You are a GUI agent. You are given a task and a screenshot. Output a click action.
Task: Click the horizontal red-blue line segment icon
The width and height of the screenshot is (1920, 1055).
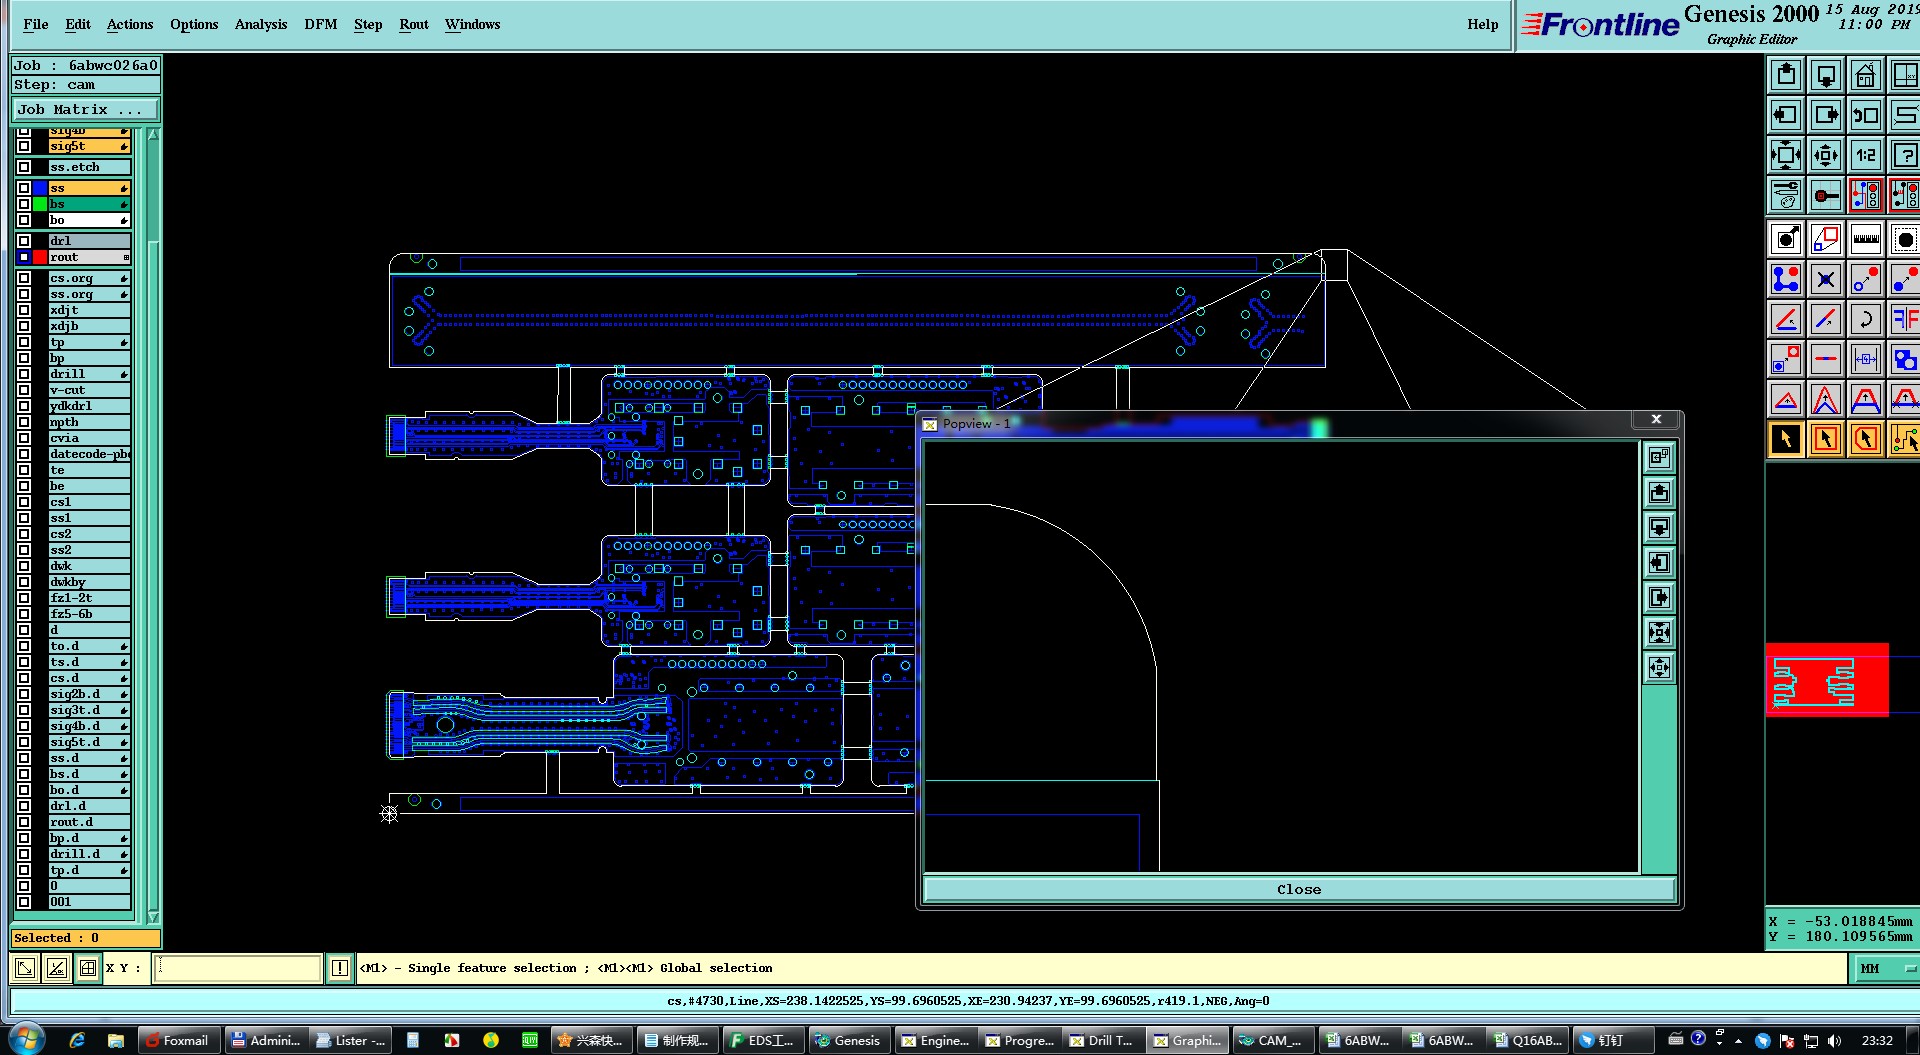[x=1826, y=359]
